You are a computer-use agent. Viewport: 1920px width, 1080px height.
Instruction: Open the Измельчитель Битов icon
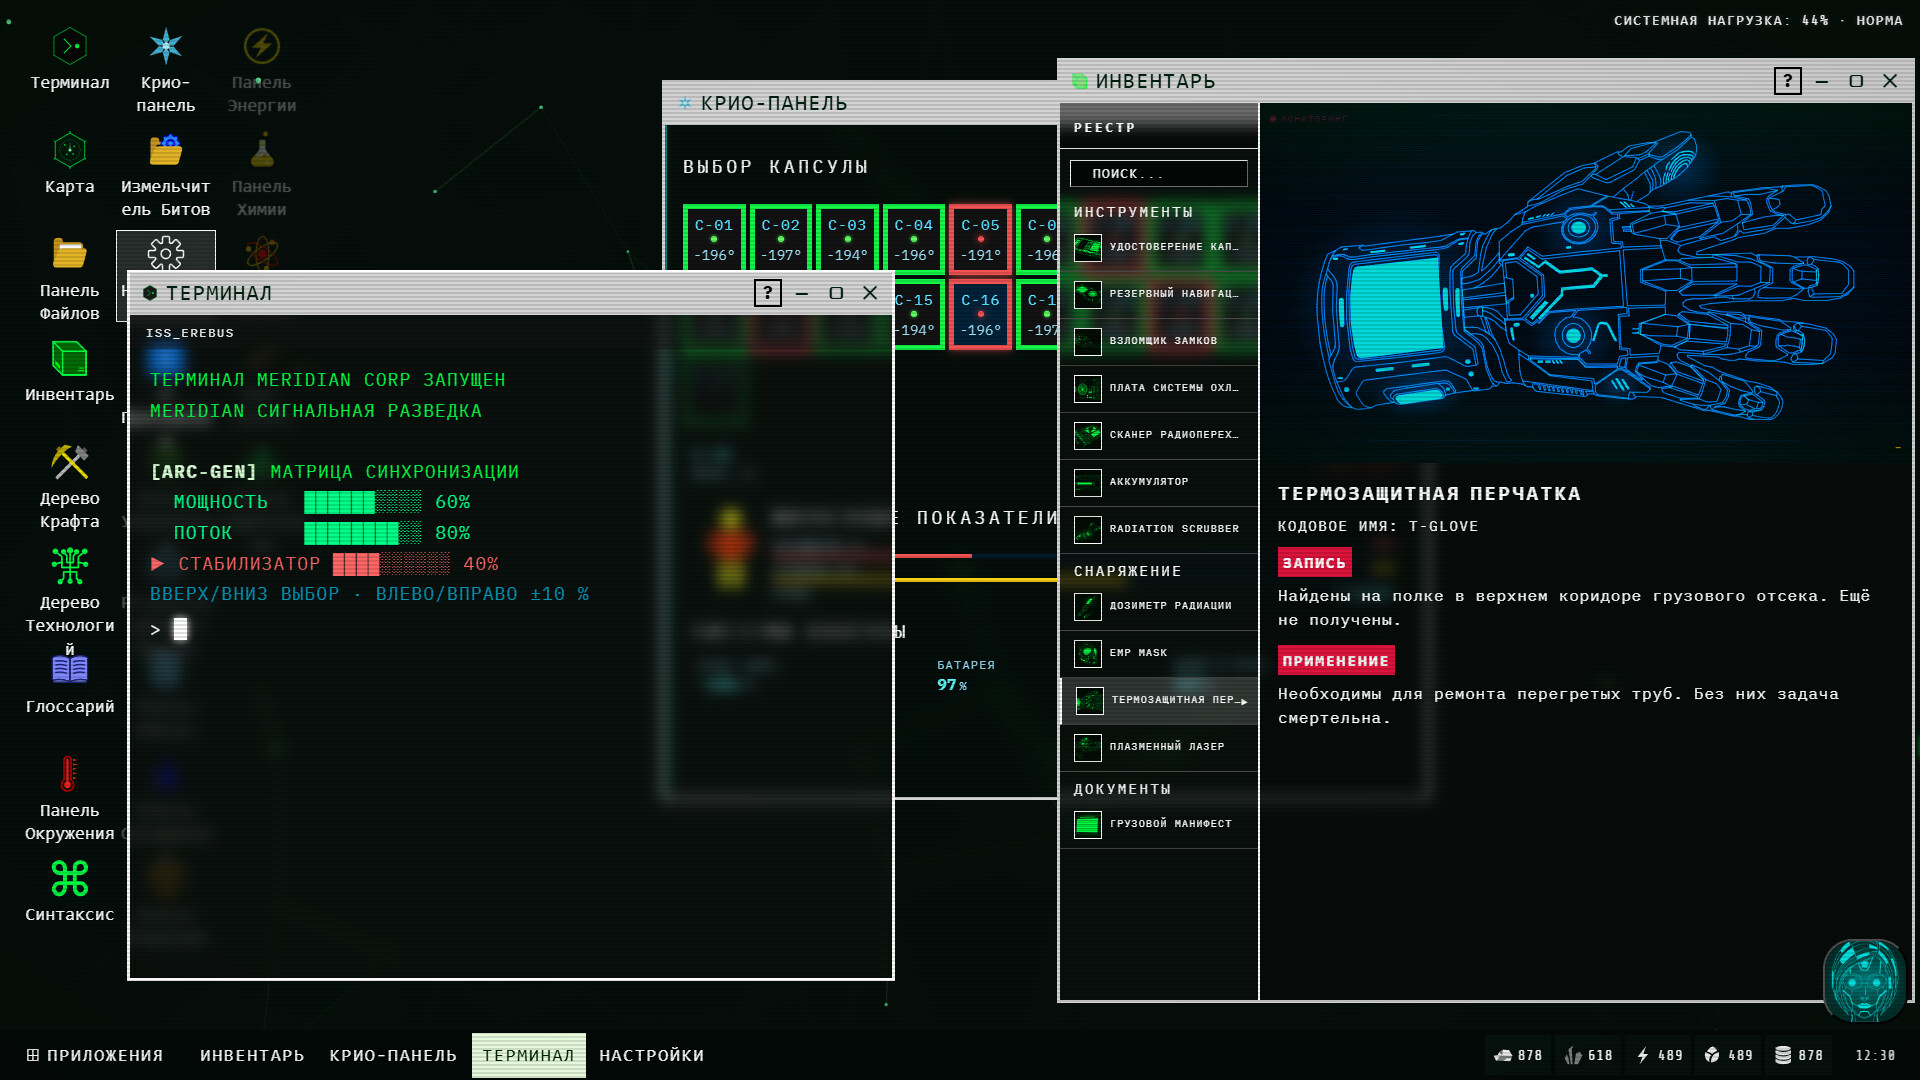pyautogui.click(x=165, y=175)
